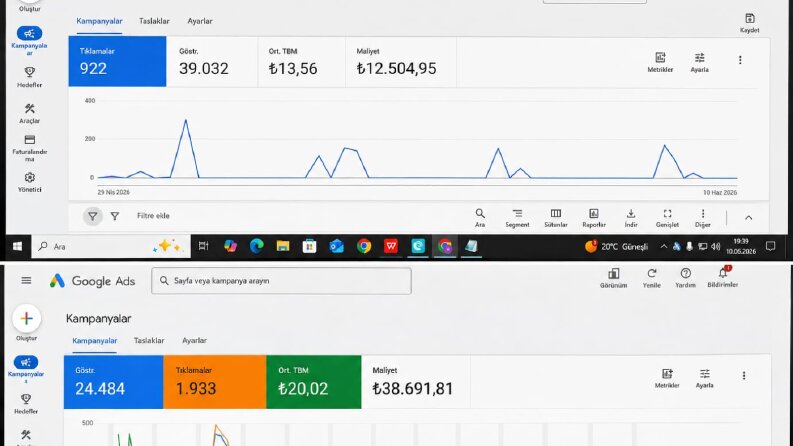
Task: Select Hedefler in the lower window sidebar
Action: [26, 404]
